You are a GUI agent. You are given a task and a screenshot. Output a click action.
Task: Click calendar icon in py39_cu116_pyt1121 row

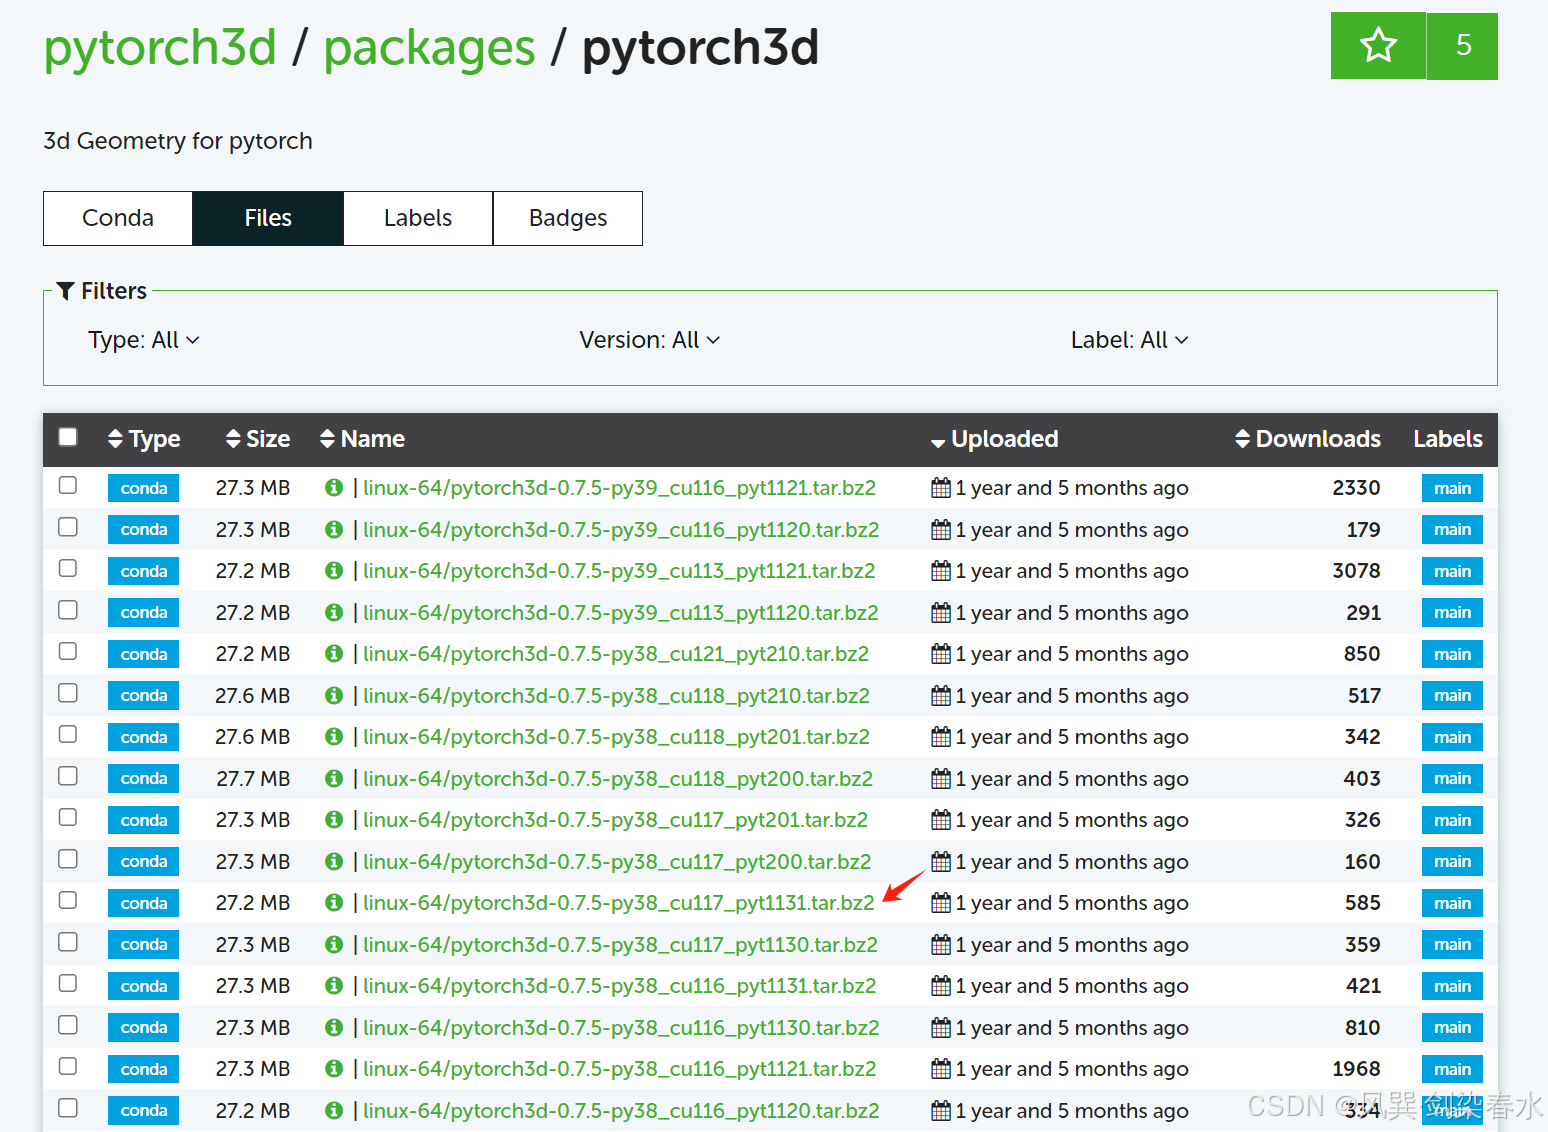[x=940, y=488]
